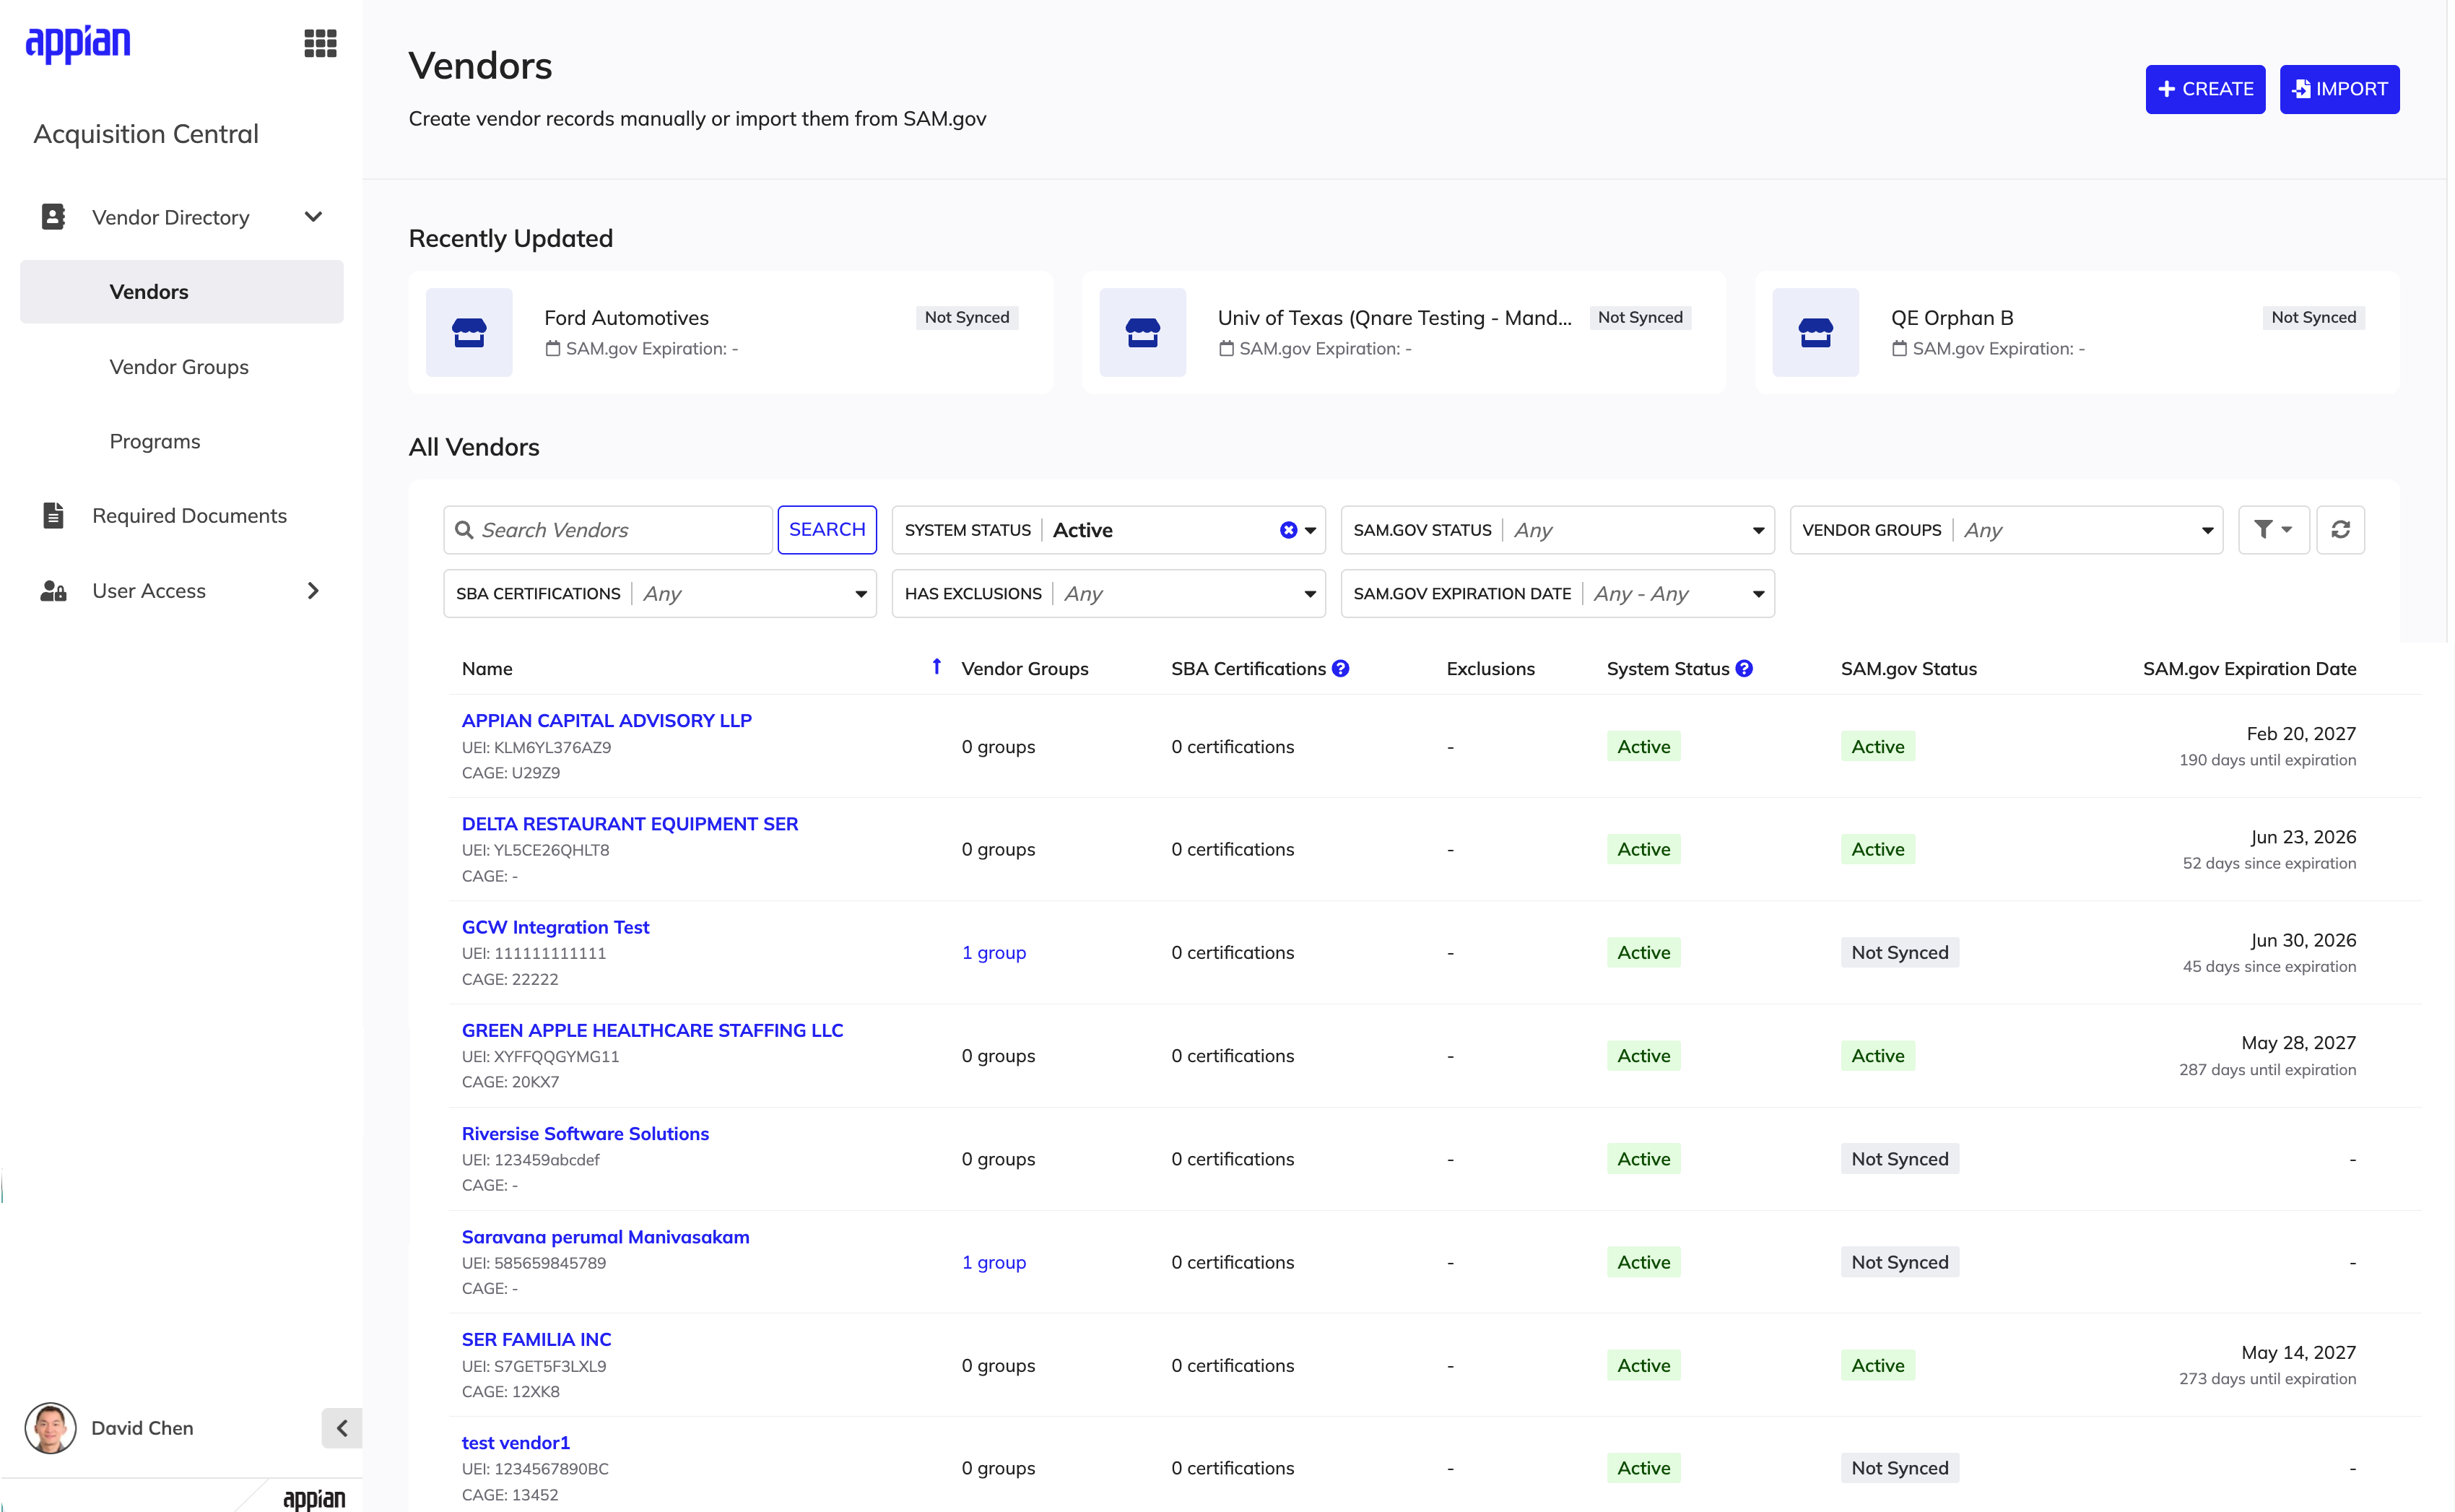Open DELTA RESTAURANT EQUIPMENT SER vendor
This screenshot has width=2455, height=1512.
click(x=630, y=824)
